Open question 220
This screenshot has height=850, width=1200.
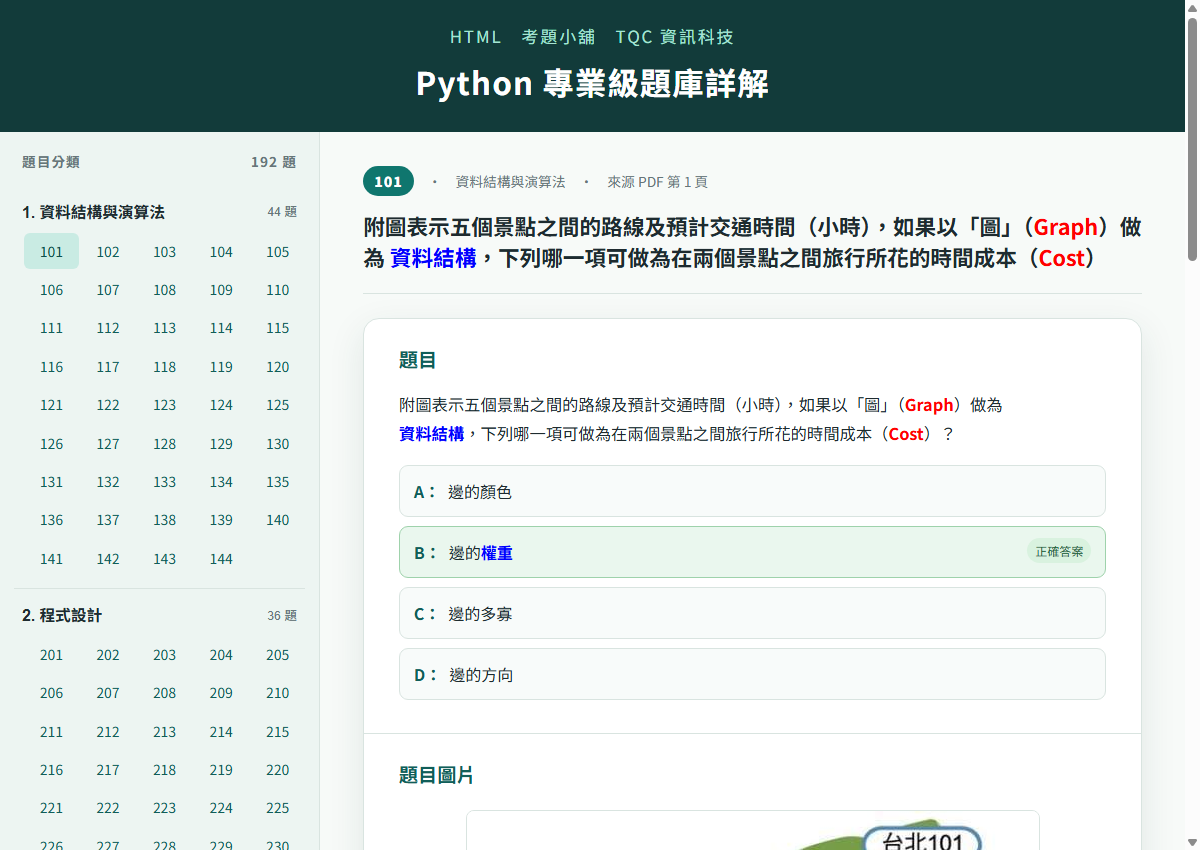click(278, 770)
